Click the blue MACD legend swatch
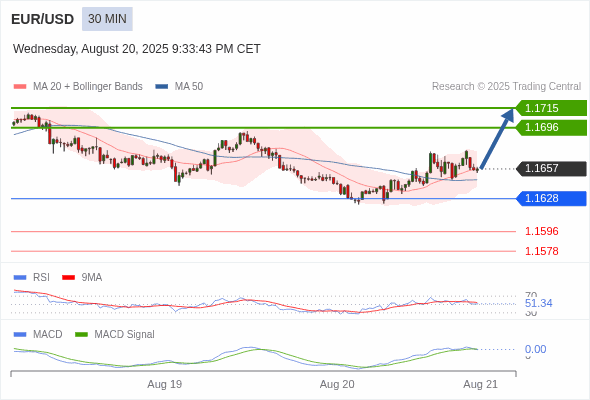Image resolution: width=590 pixels, height=400 pixels. (20, 335)
